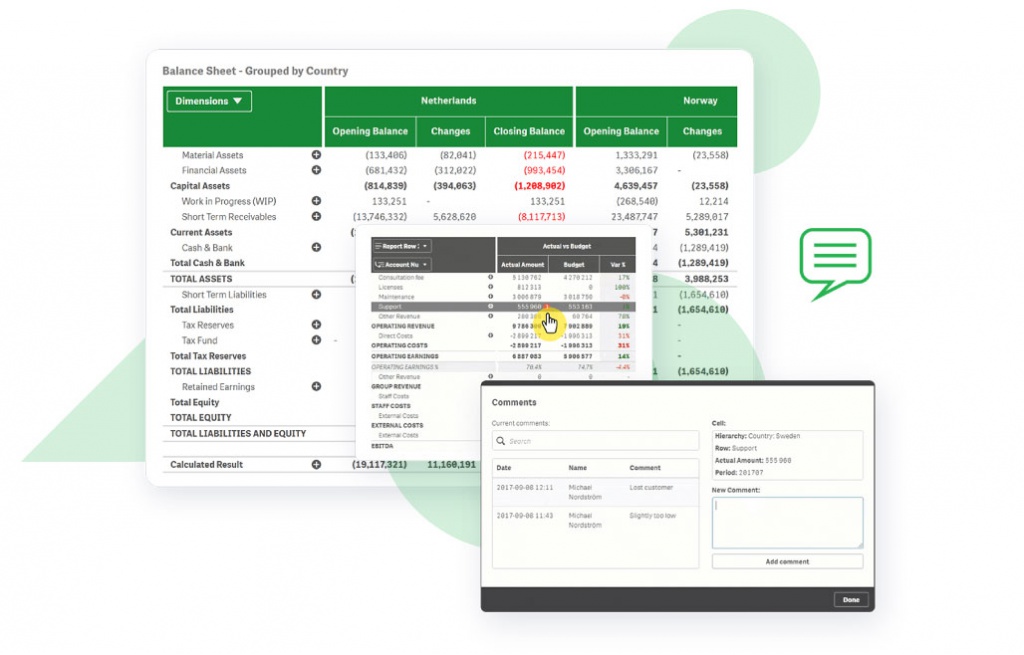Expand Short Term Receivables plus icon
1024x655 pixels.
pyautogui.click(x=316, y=216)
